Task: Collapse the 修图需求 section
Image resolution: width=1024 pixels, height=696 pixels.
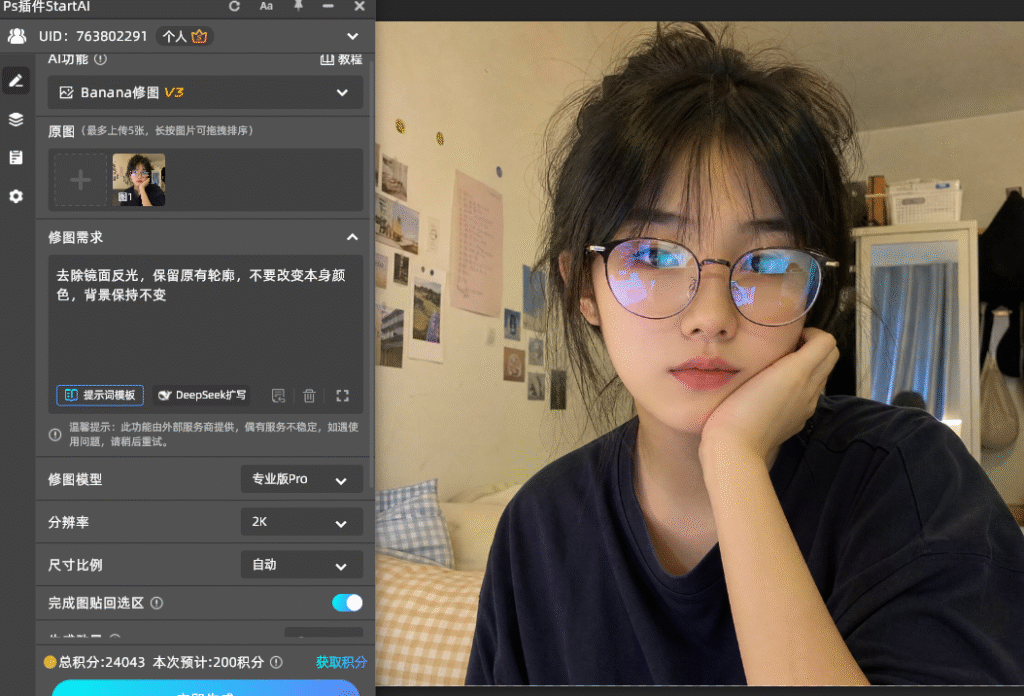Action: pos(352,237)
